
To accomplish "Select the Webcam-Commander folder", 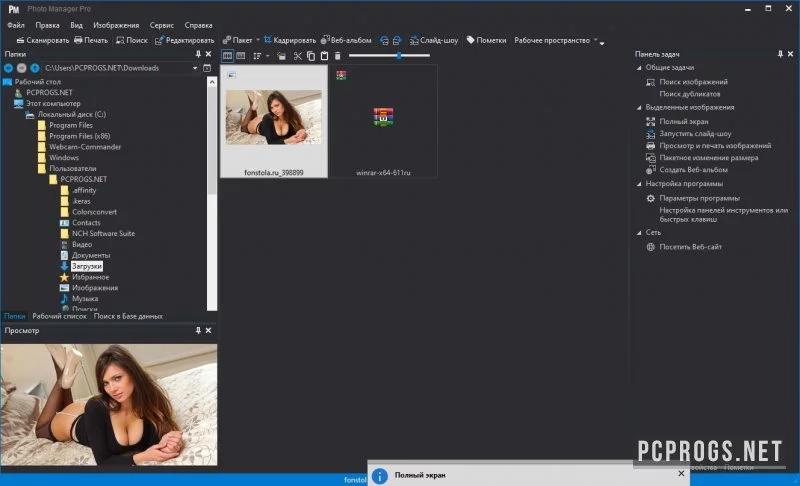I will (x=85, y=147).
